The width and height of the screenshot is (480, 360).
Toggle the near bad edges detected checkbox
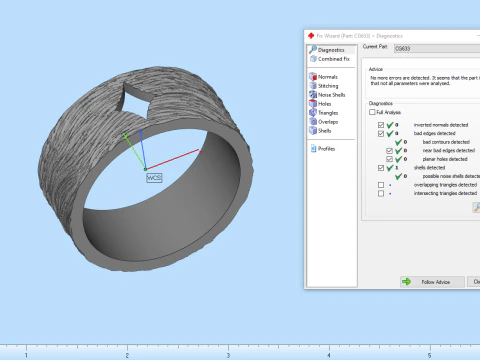pyautogui.click(x=389, y=151)
